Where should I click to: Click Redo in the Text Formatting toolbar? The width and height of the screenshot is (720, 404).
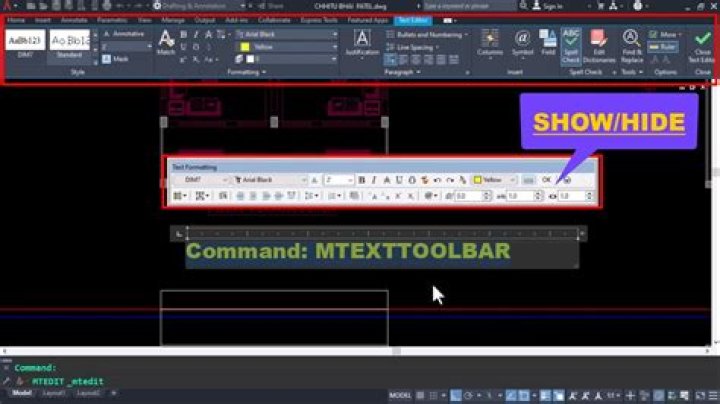click(450, 180)
